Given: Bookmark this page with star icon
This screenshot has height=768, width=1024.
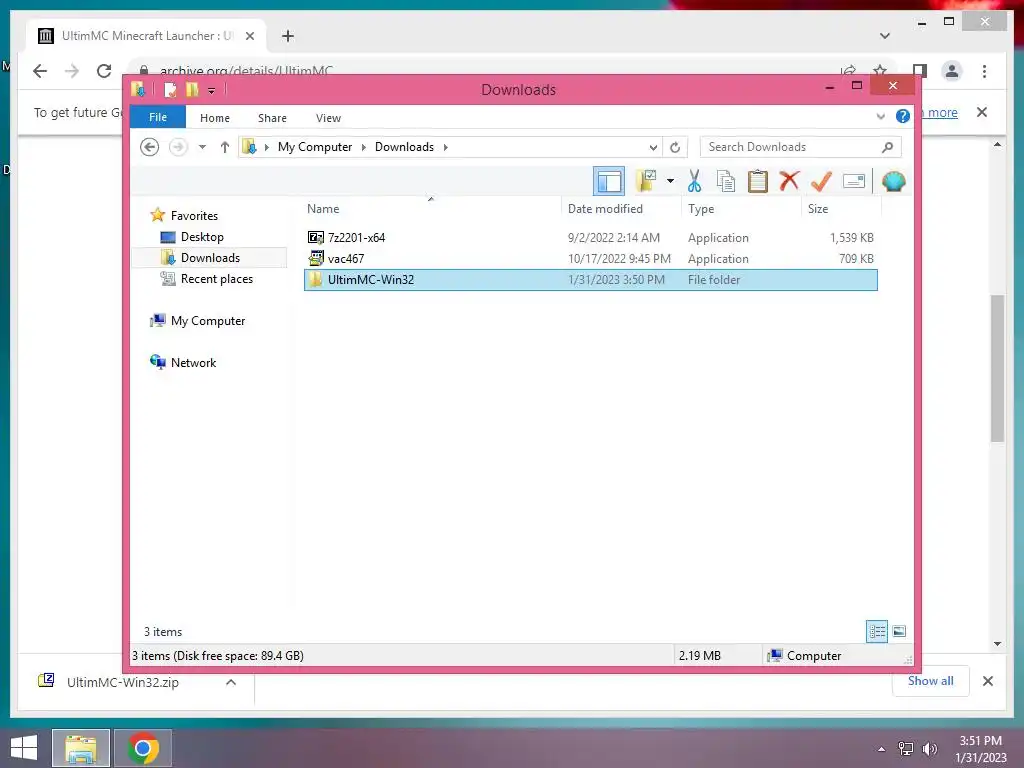Looking at the screenshot, I should pos(880,71).
